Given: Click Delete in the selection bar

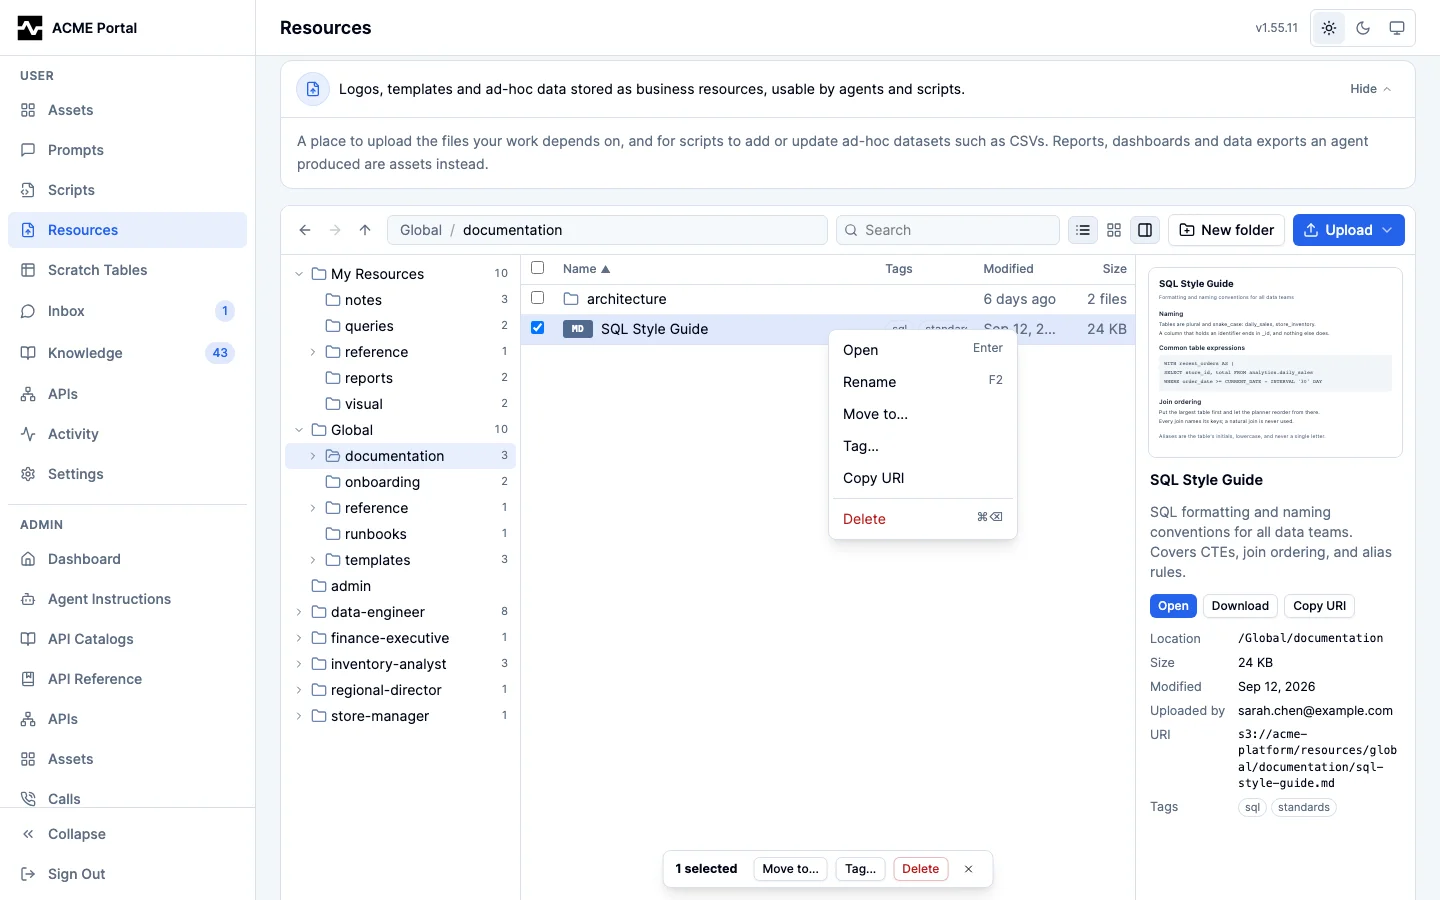Looking at the screenshot, I should (x=920, y=869).
